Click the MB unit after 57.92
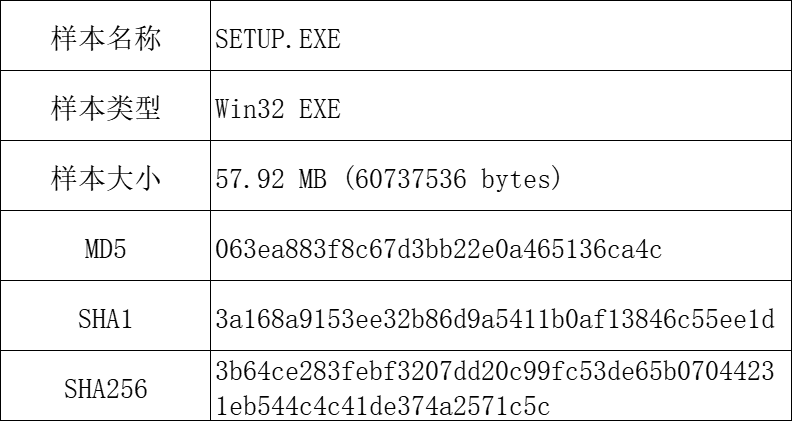 click(313, 179)
